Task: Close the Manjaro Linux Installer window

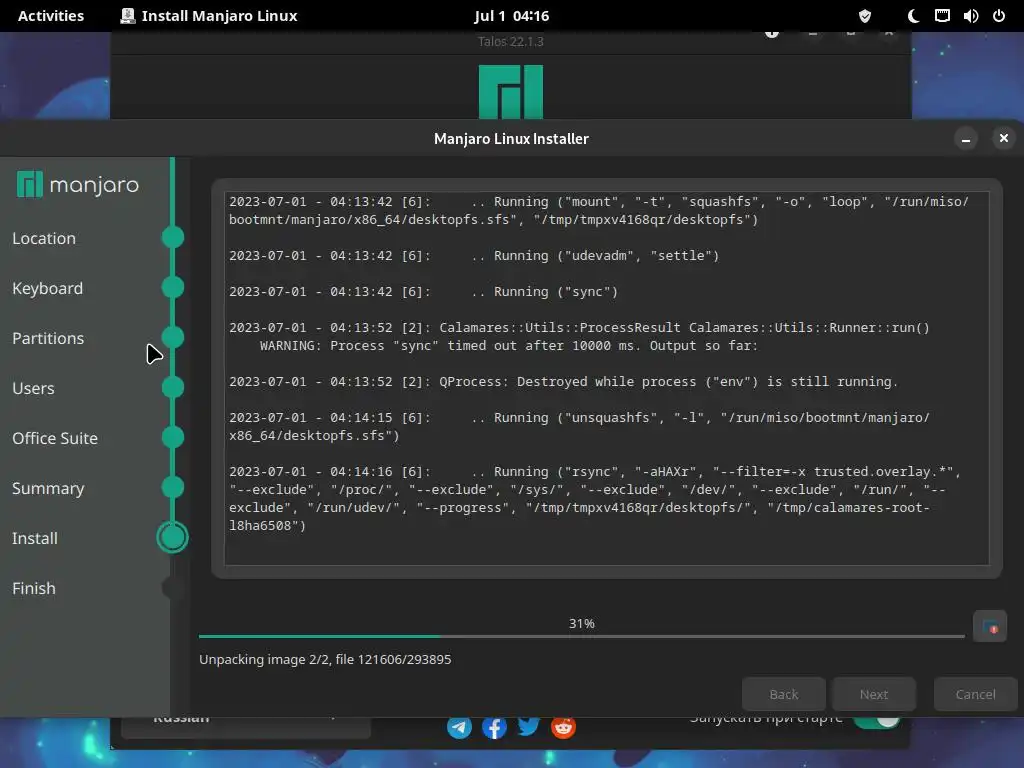Action: tap(1004, 138)
